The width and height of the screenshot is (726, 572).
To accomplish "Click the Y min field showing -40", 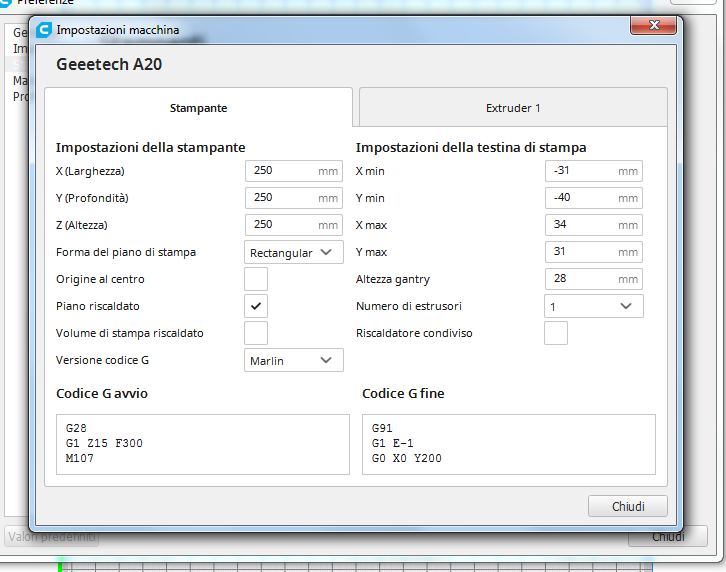I will coord(594,198).
